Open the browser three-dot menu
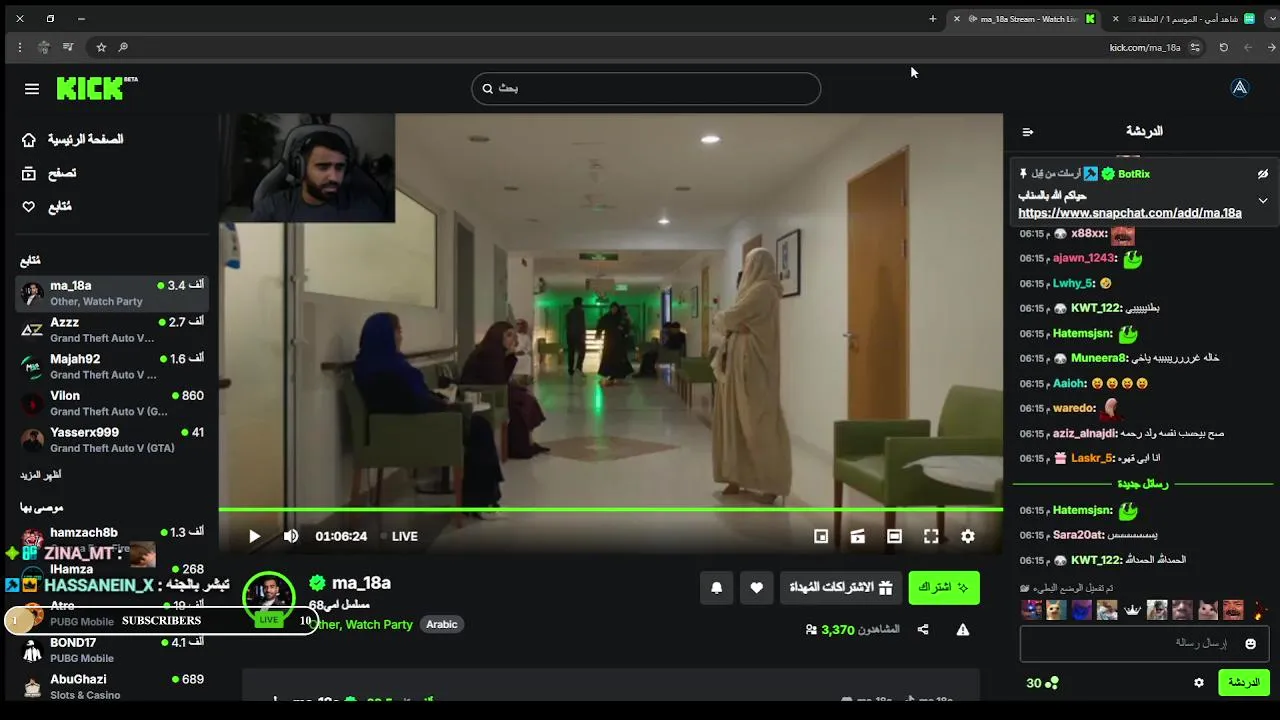The width and height of the screenshot is (1280, 720). 19,47
